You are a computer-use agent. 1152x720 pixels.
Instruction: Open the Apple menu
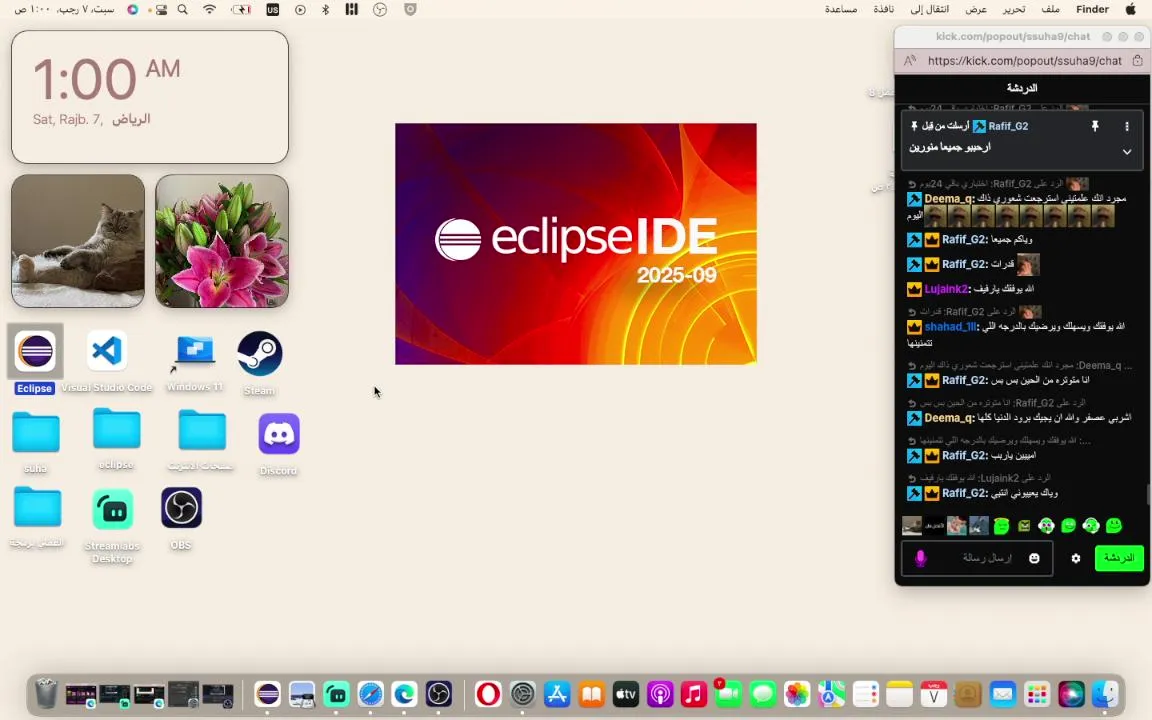tap(1131, 10)
